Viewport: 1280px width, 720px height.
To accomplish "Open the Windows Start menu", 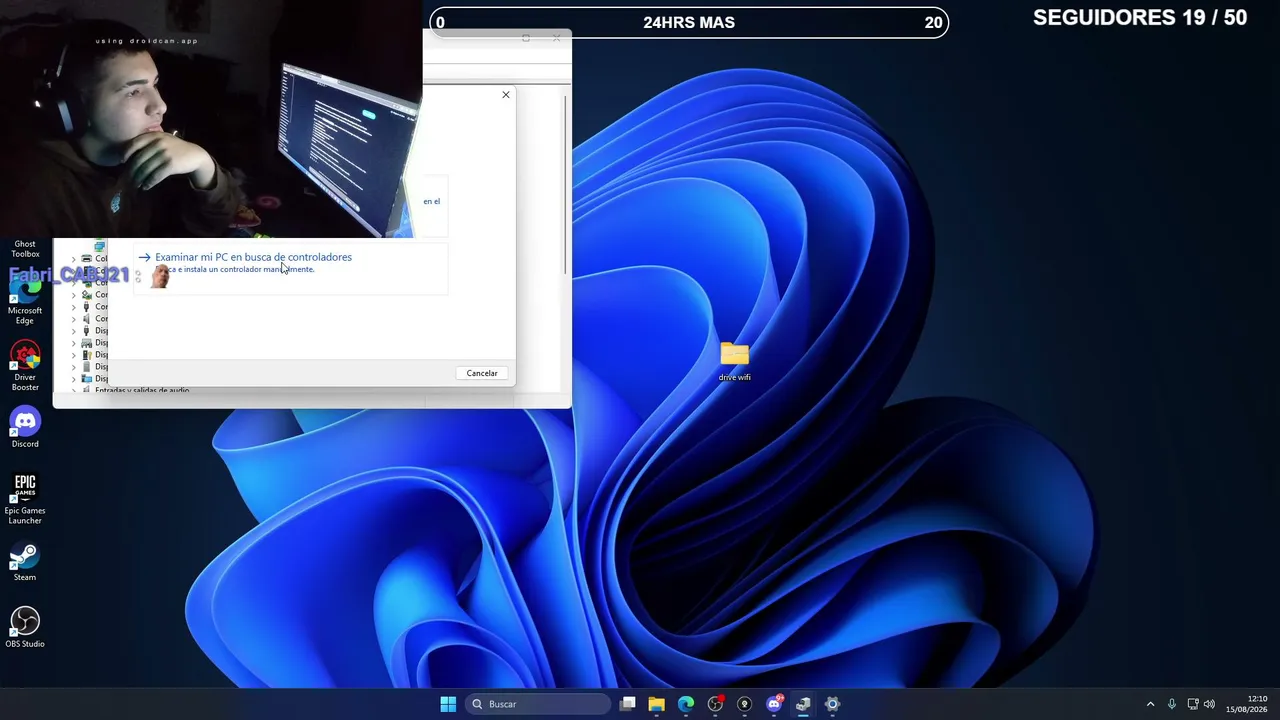I will pyautogui.click(x=448, y=704).
